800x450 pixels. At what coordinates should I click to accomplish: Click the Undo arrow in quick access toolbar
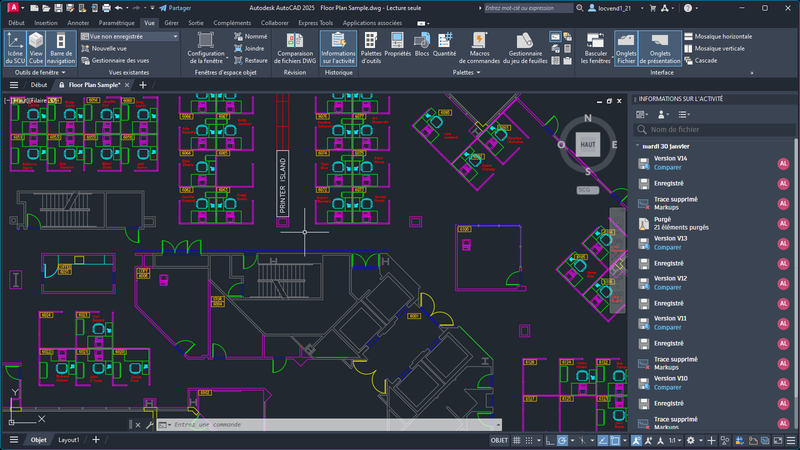pos(119,8)
